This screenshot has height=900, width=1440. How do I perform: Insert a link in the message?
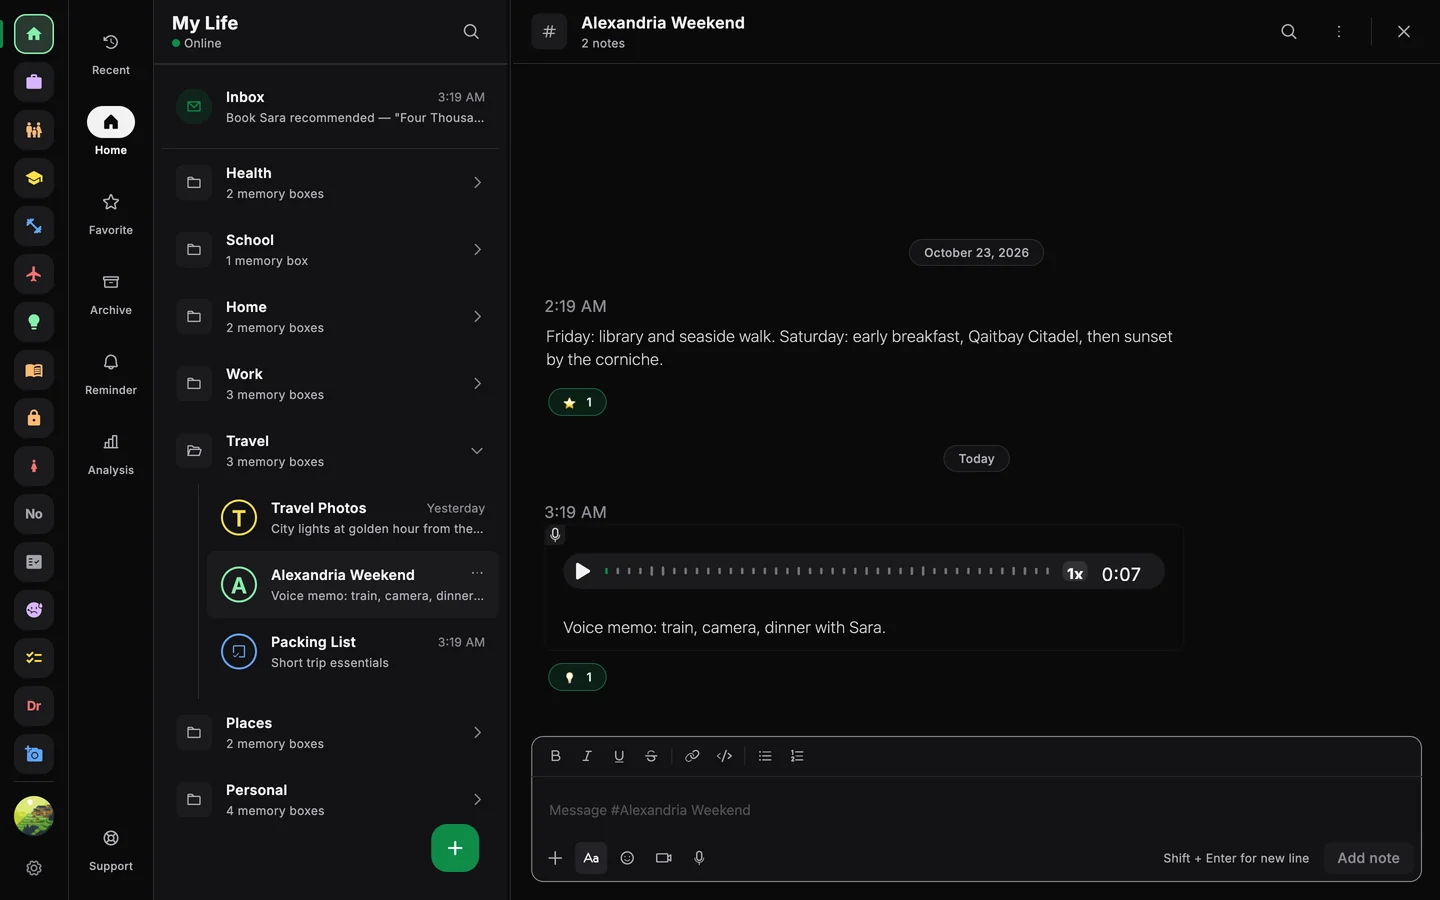(692, 756)
